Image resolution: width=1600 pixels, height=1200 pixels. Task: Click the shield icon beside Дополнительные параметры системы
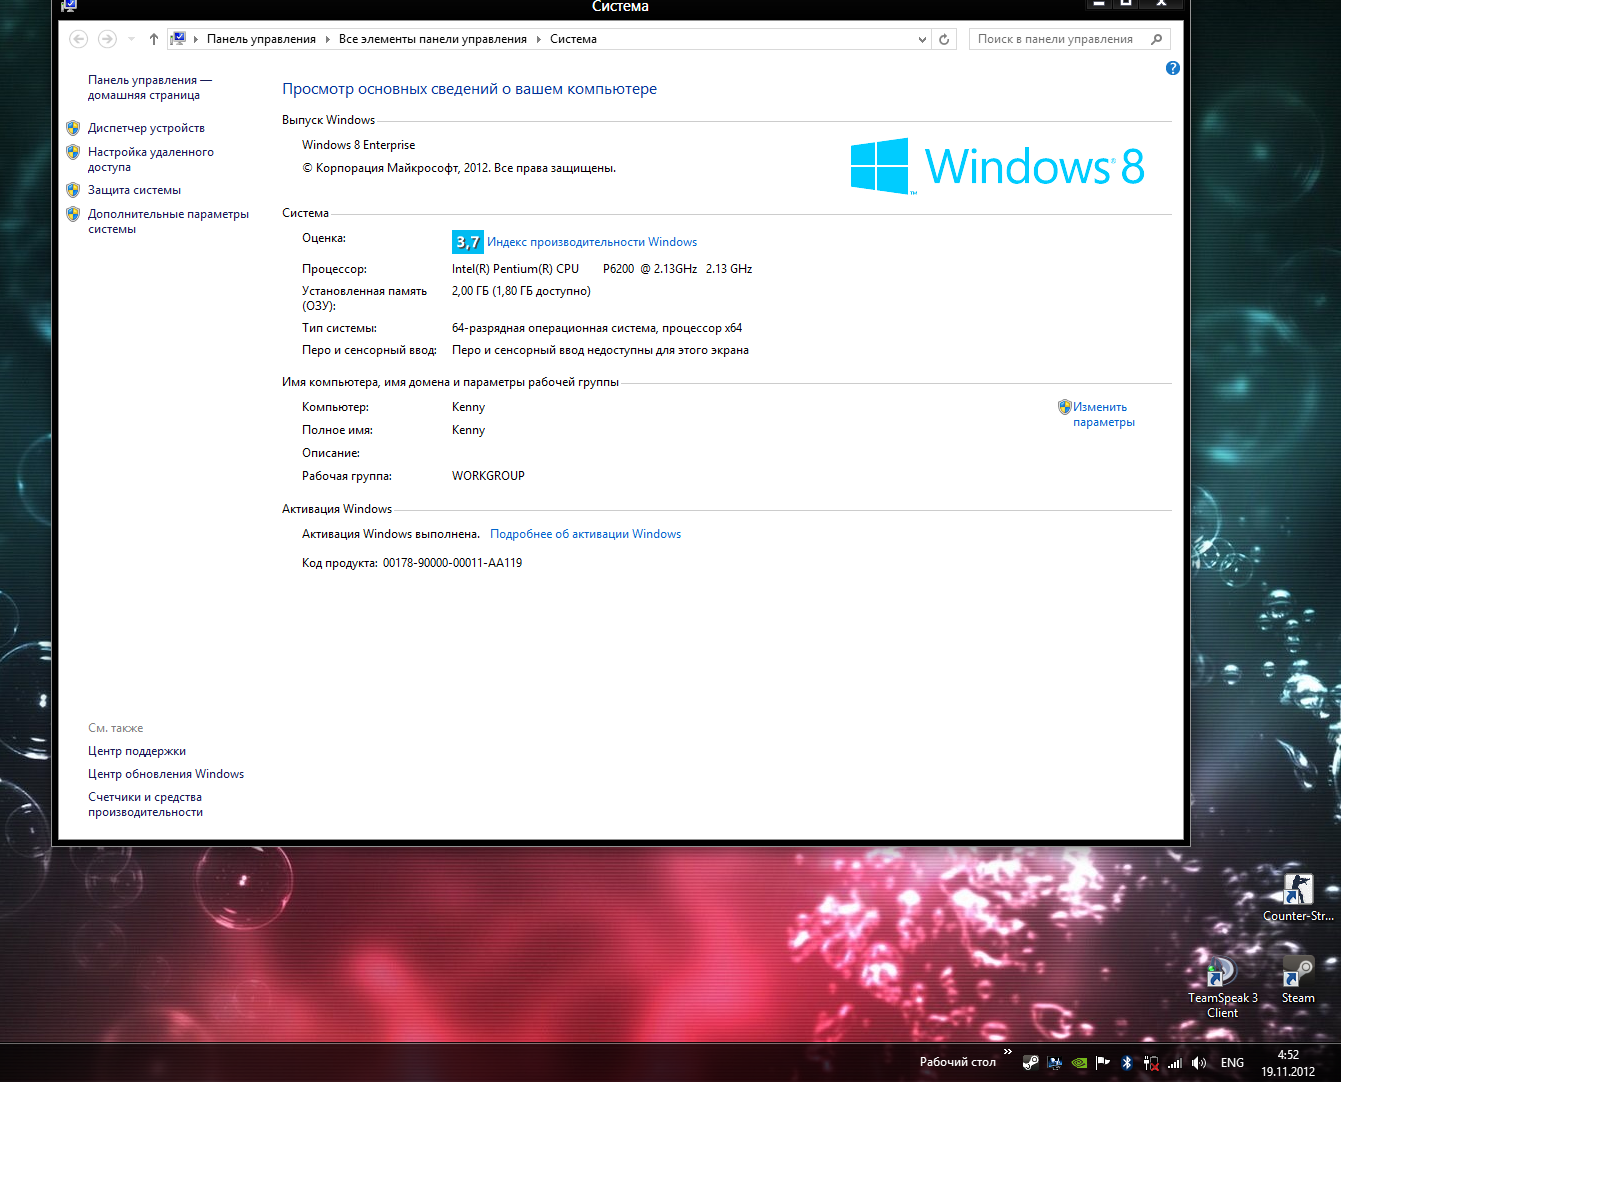[x=73, y=214]
